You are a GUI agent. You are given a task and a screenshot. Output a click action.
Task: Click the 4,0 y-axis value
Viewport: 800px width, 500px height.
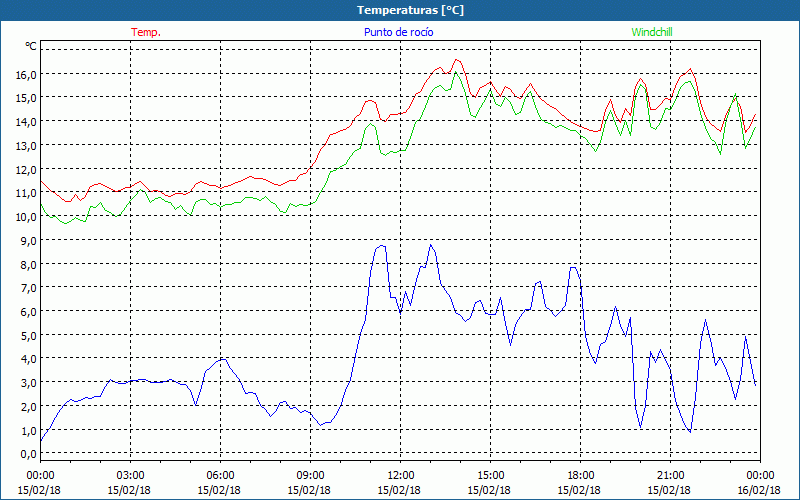29,359
